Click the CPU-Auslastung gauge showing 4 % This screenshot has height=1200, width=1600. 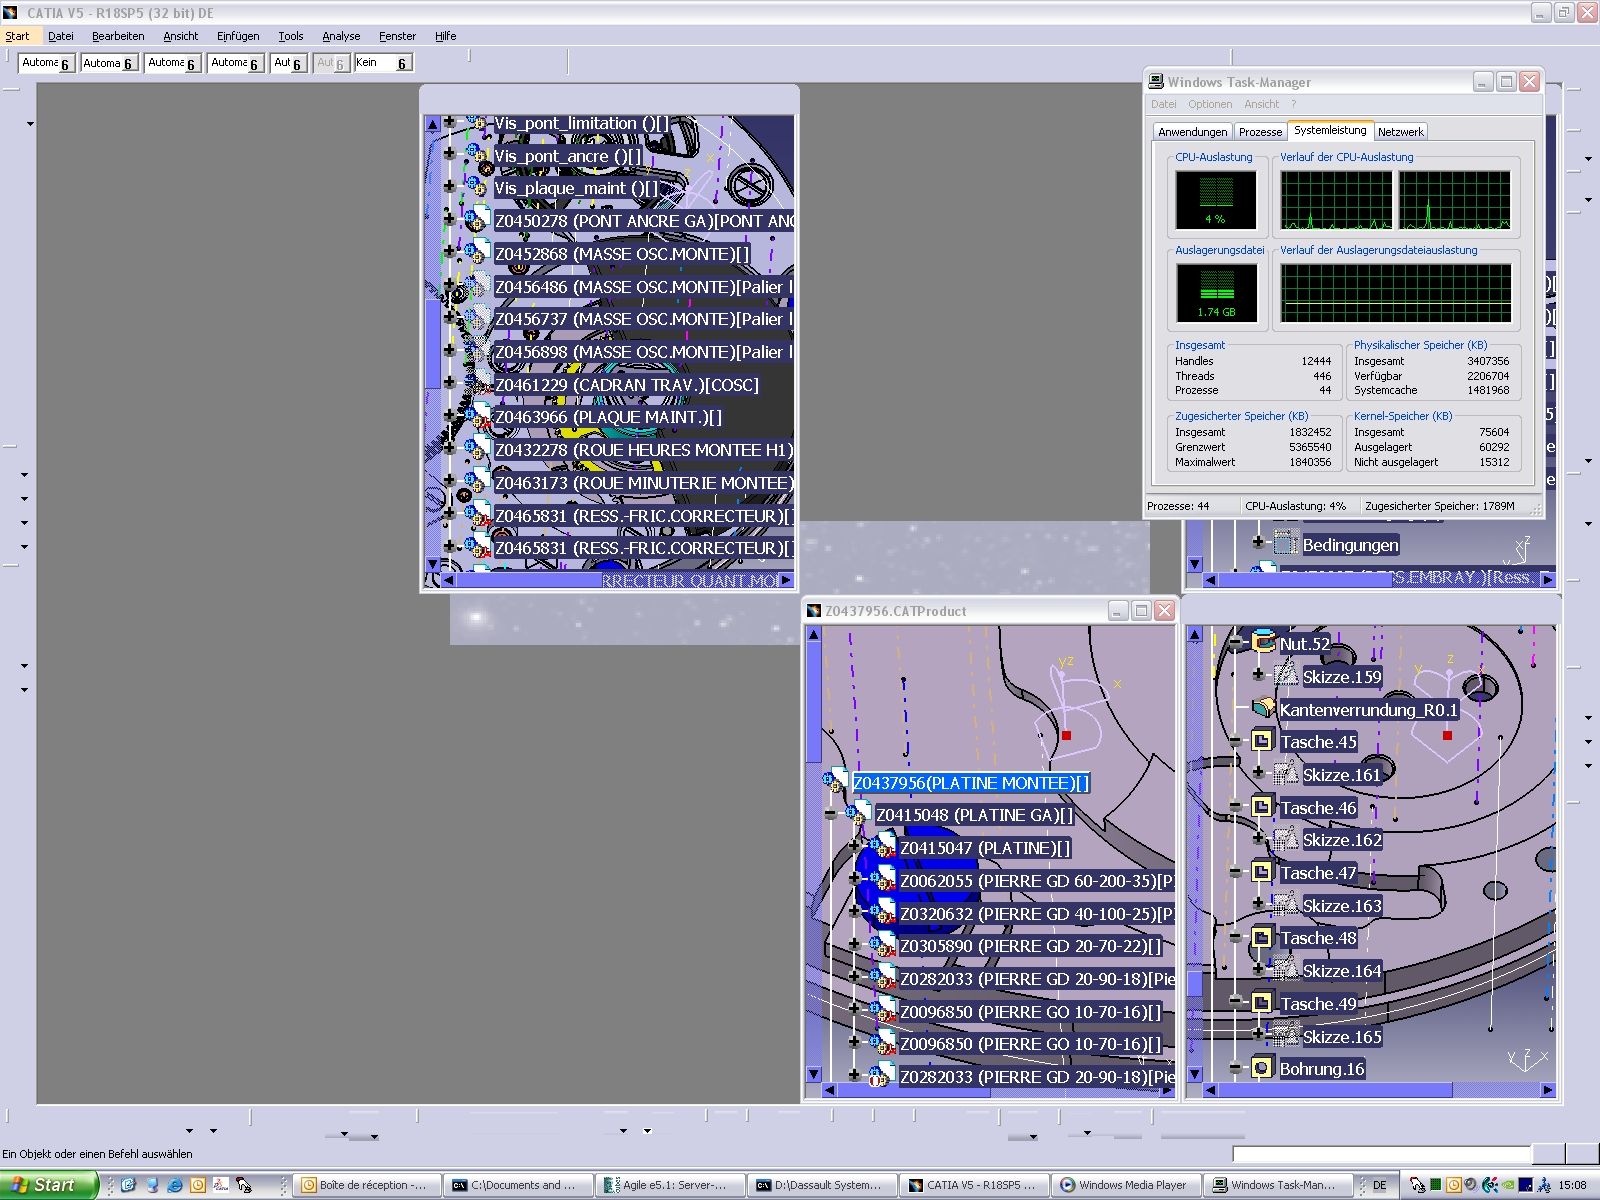click(1215, 199)
